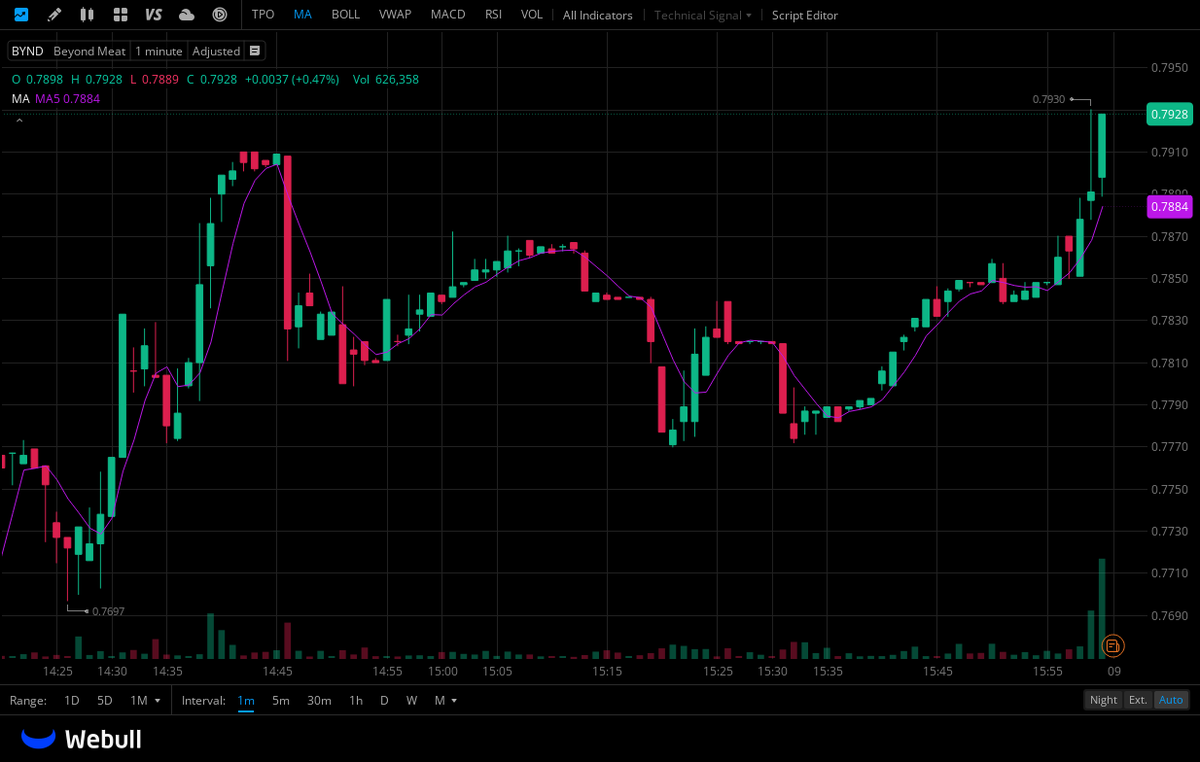Click the MA5 0.7884 legend label
The image size is (1200, 762).
coord(68,98)
